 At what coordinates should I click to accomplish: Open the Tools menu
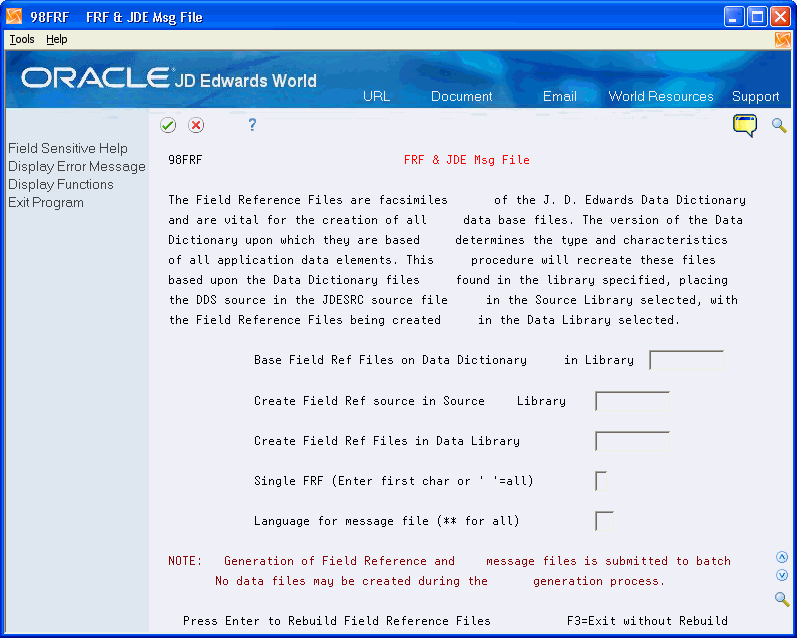22,39
